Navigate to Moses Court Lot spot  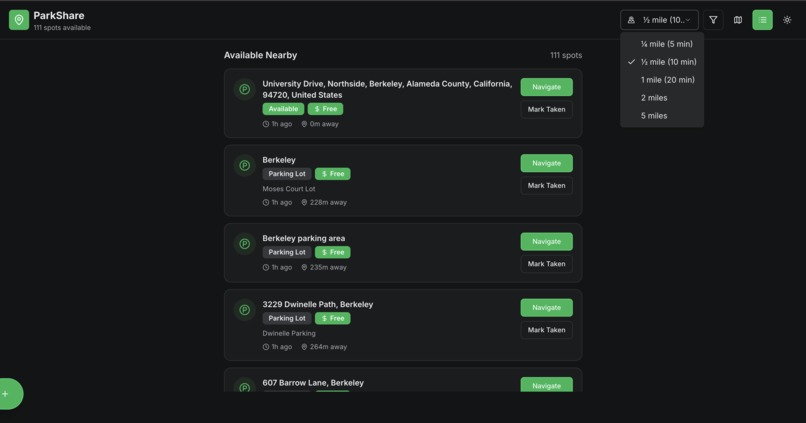click(x=546, y=163)
